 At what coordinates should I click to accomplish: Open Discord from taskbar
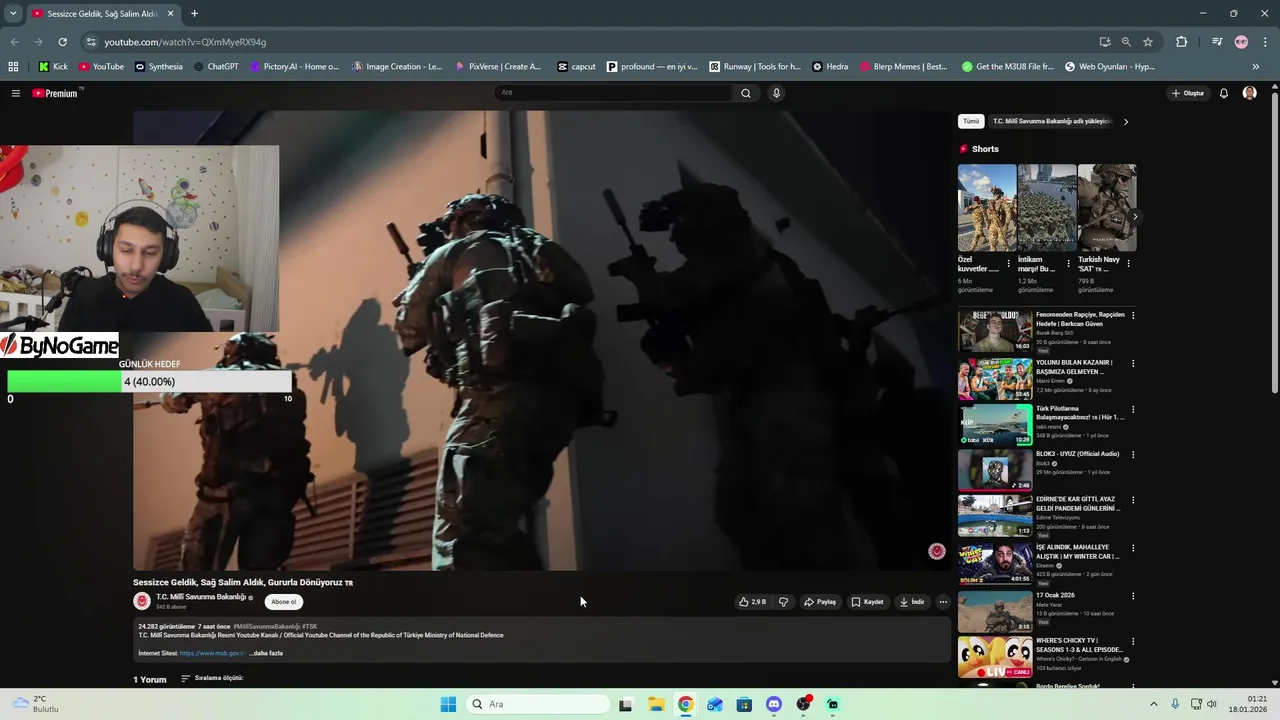(x=773, y=704)
